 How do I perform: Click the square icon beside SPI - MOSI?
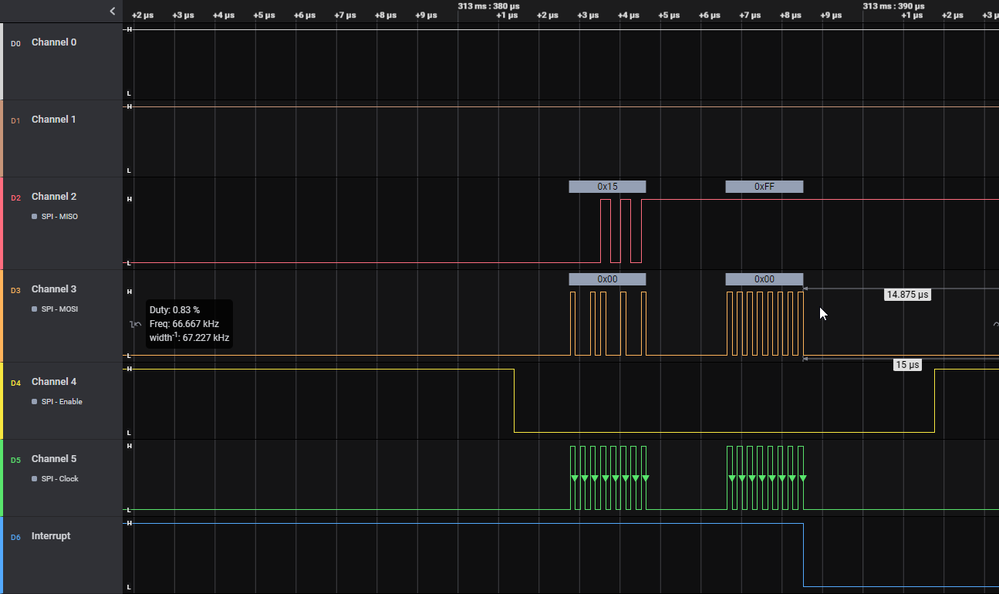pos(34,309)
